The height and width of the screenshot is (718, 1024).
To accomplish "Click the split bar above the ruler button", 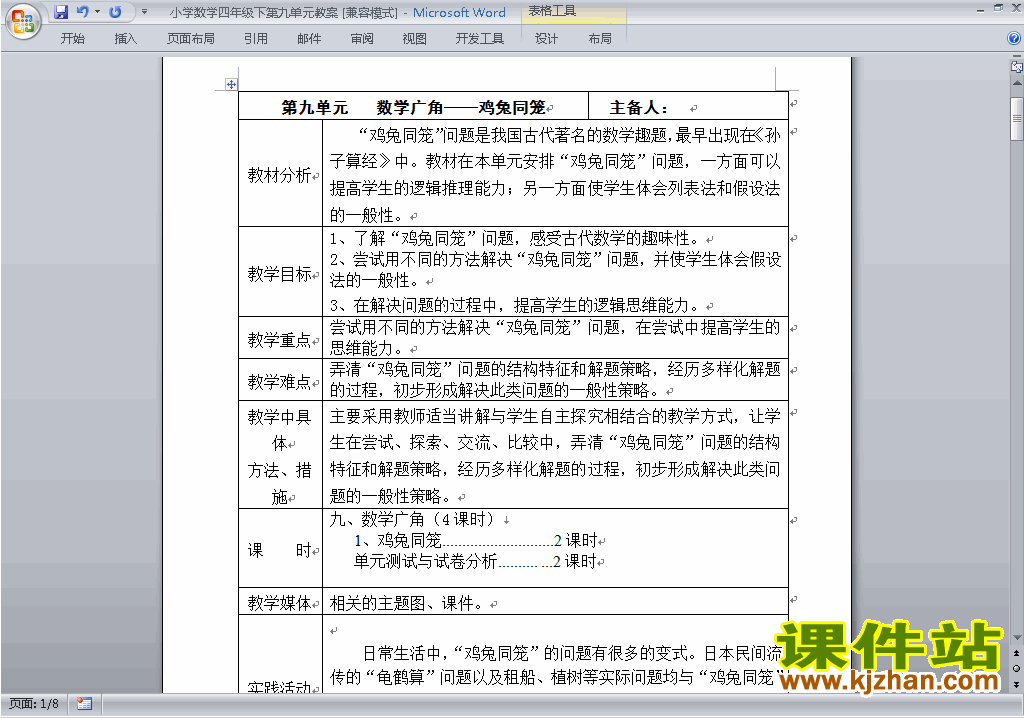I will 1017,58.
